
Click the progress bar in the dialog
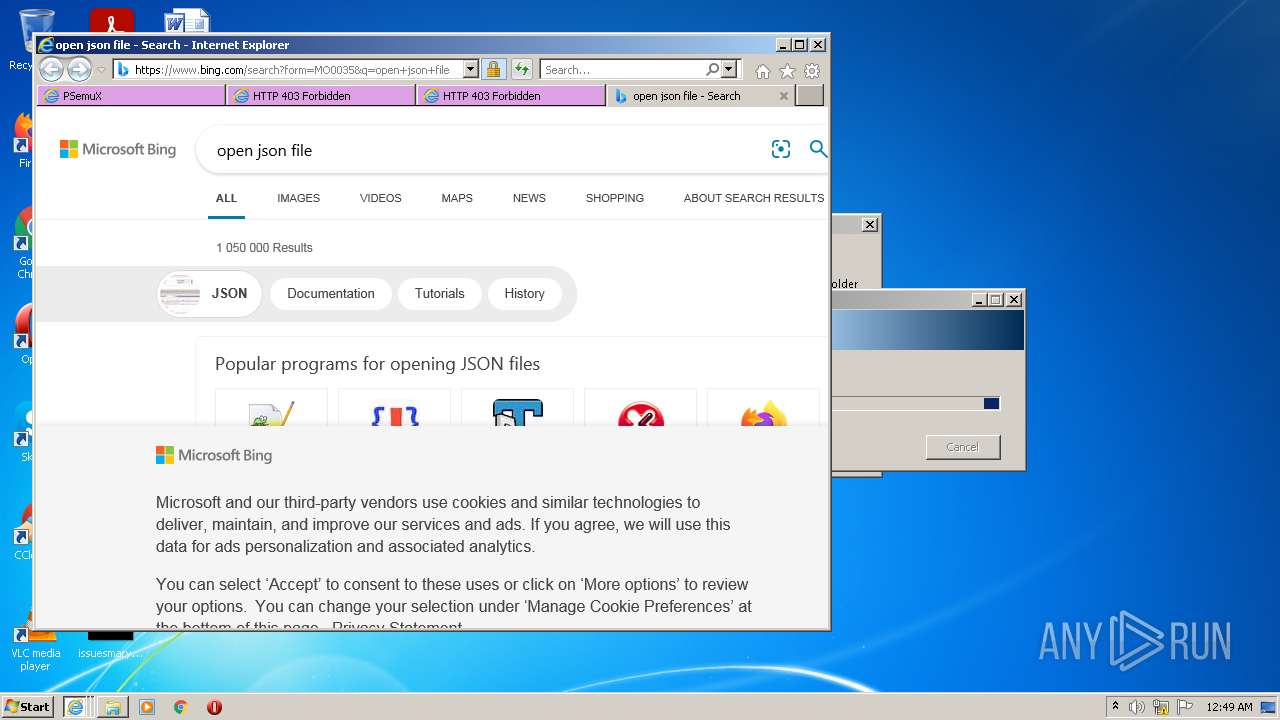(915, 403)
